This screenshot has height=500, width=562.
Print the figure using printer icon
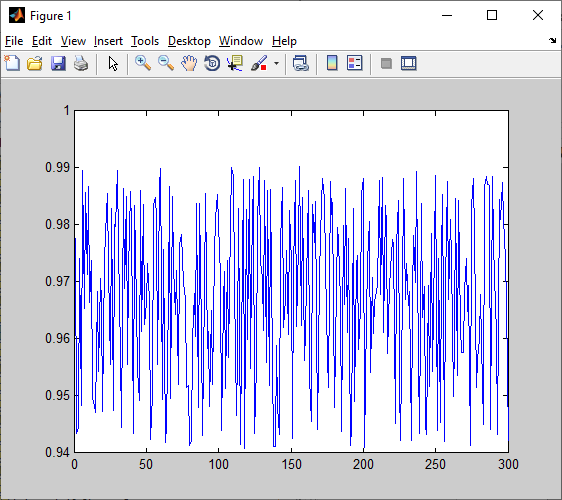click(x=81, y=63)
